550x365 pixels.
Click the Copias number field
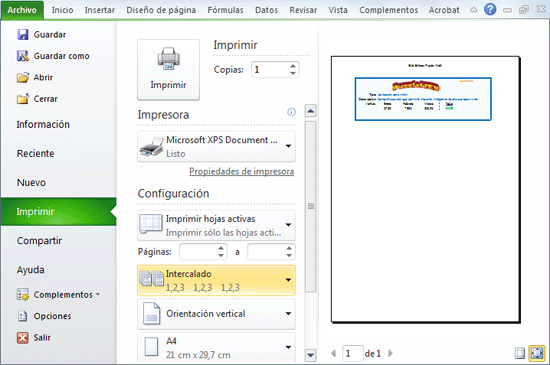(x=270, y=69)
